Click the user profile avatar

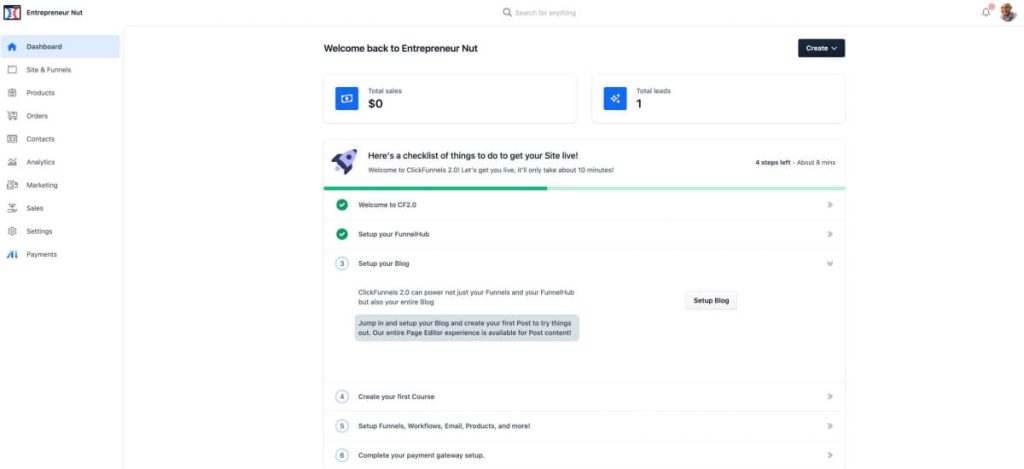pos(1007,13)
